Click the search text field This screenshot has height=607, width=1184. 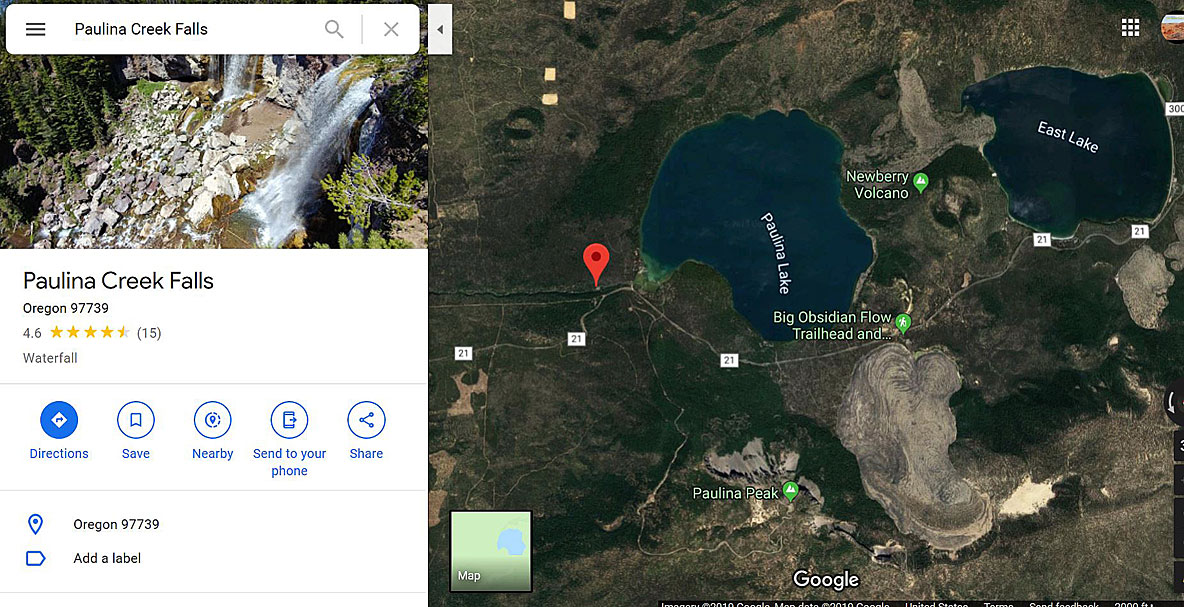point(193,29)
